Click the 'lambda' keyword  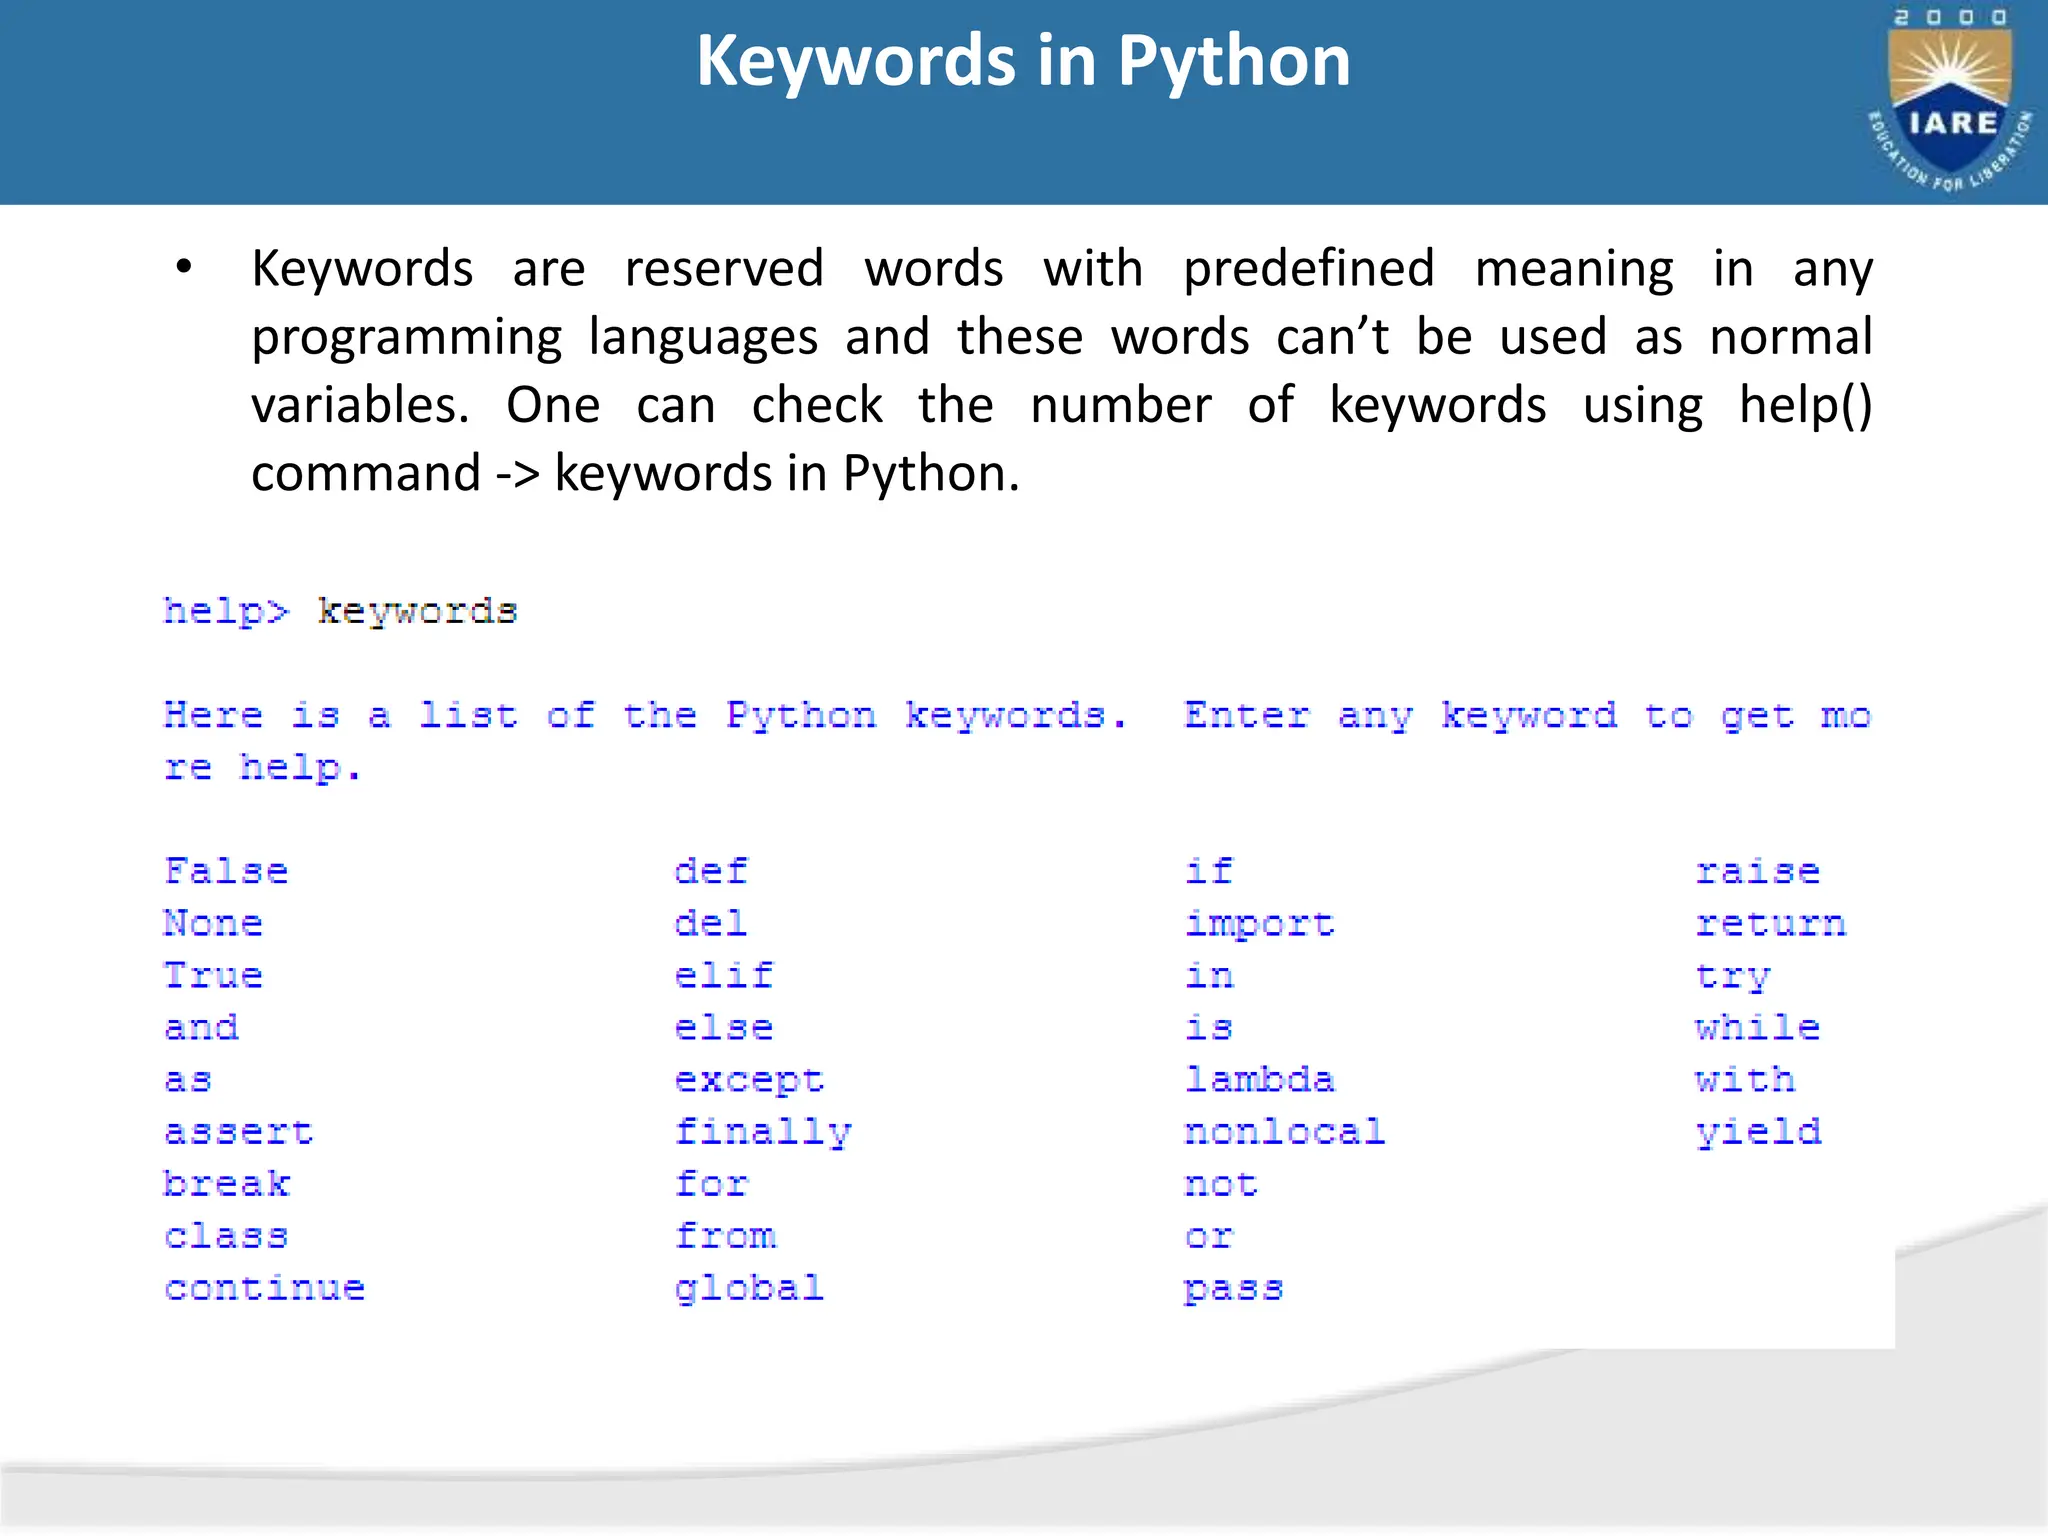[x=1259, y=1079]
